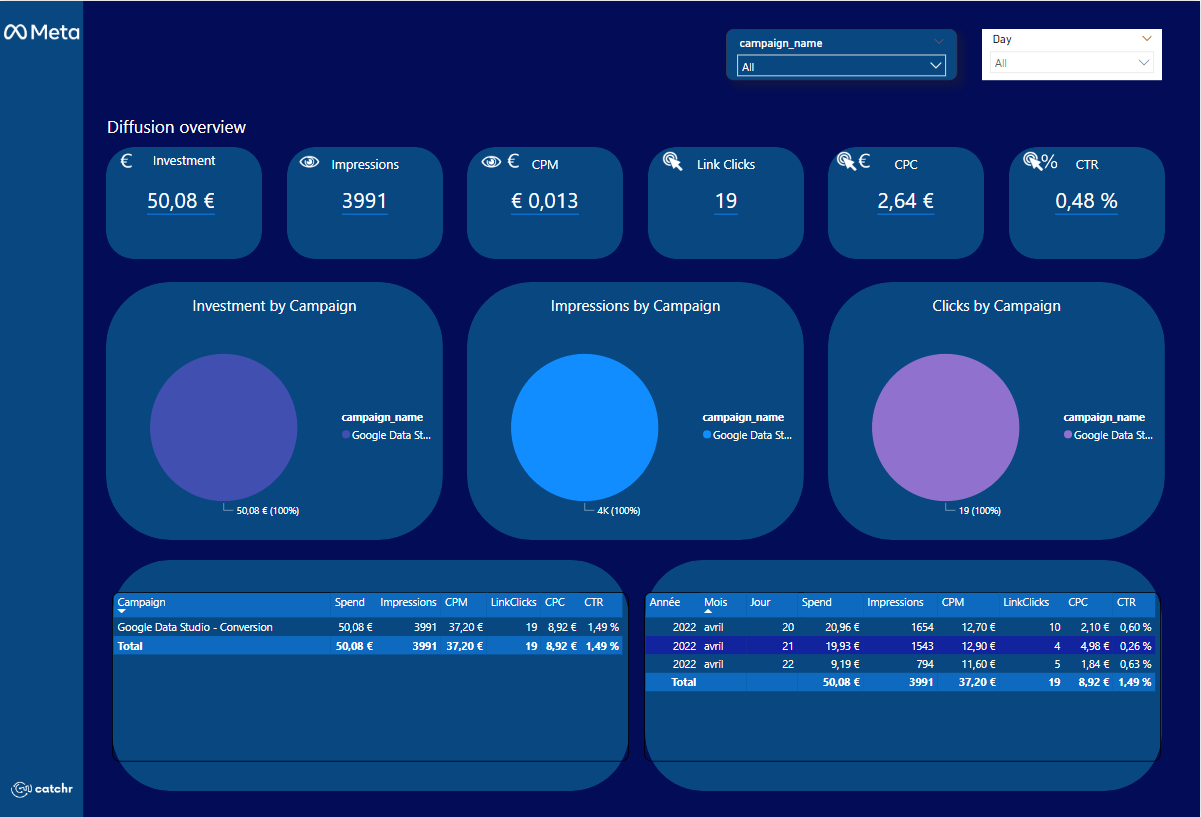
Task: Open the Day dropdown
Action: 1070,39
